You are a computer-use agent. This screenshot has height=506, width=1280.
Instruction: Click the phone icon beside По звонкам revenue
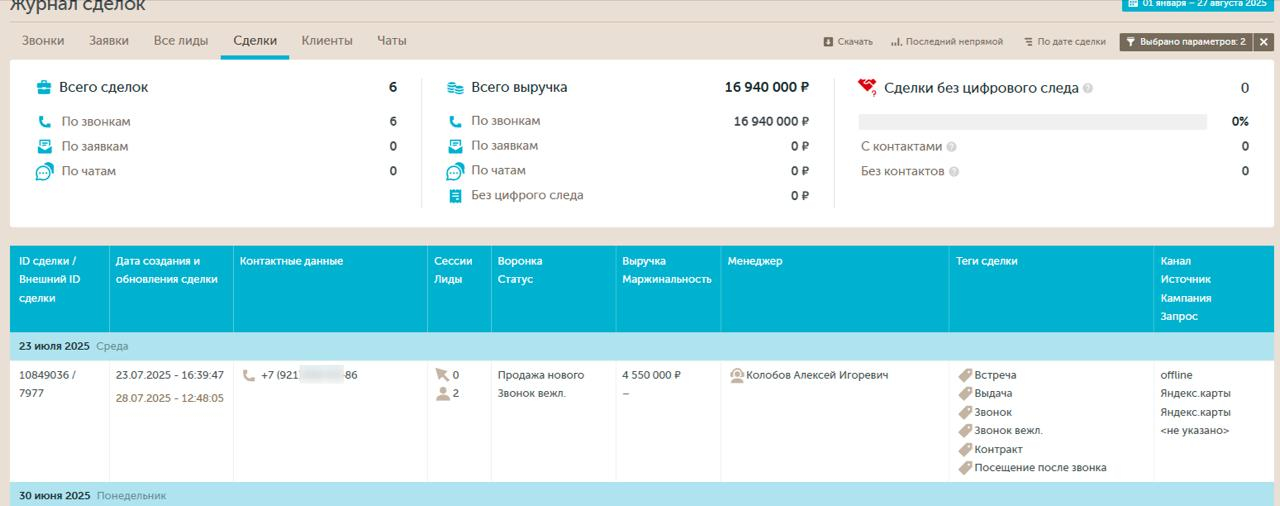pos(455,121)
